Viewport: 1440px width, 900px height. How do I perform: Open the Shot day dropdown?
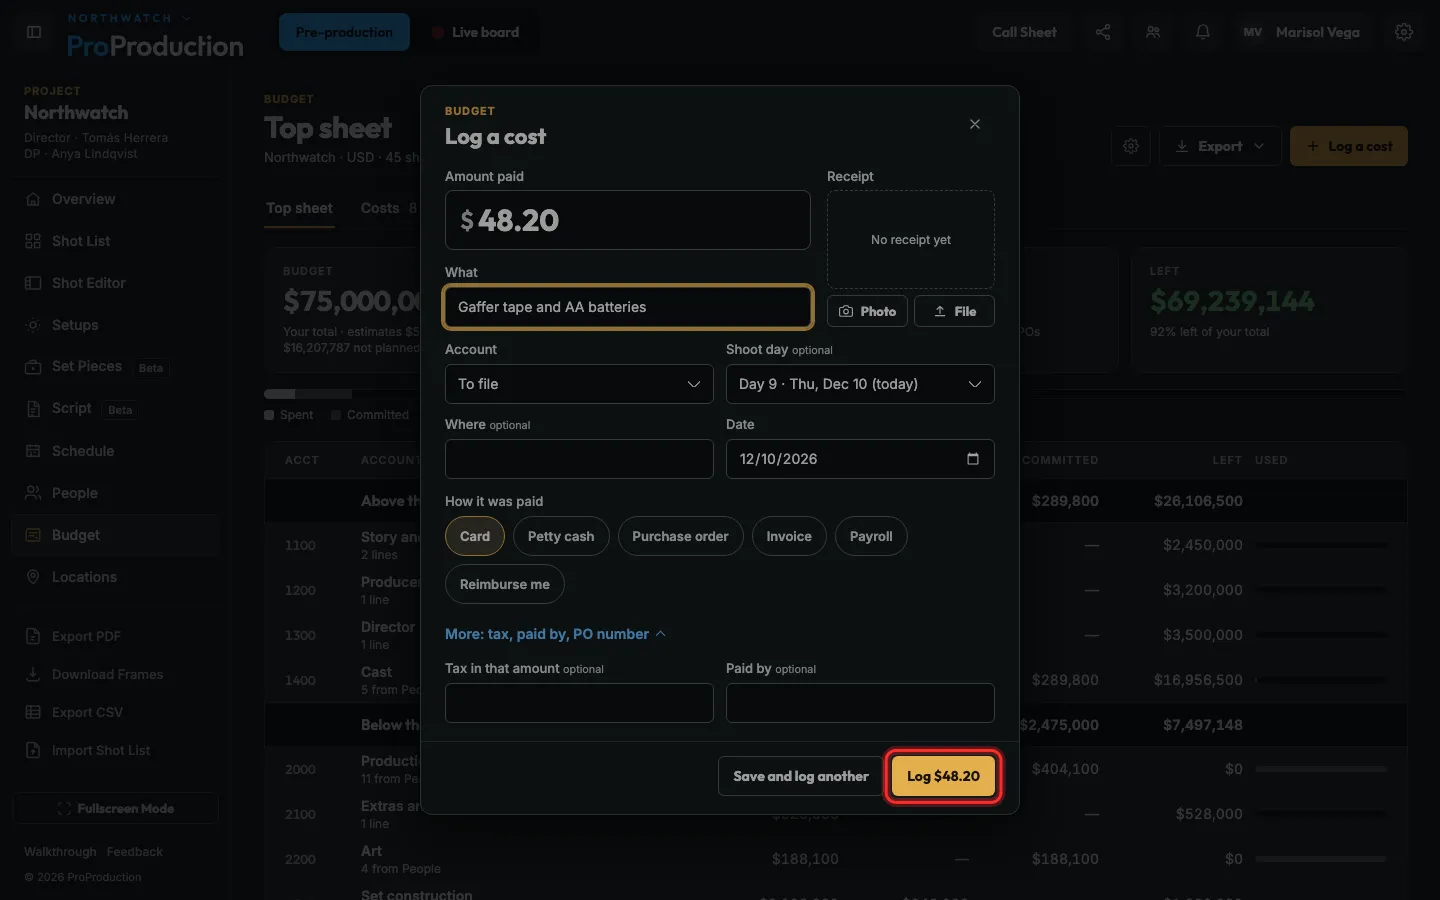[860, 384]
